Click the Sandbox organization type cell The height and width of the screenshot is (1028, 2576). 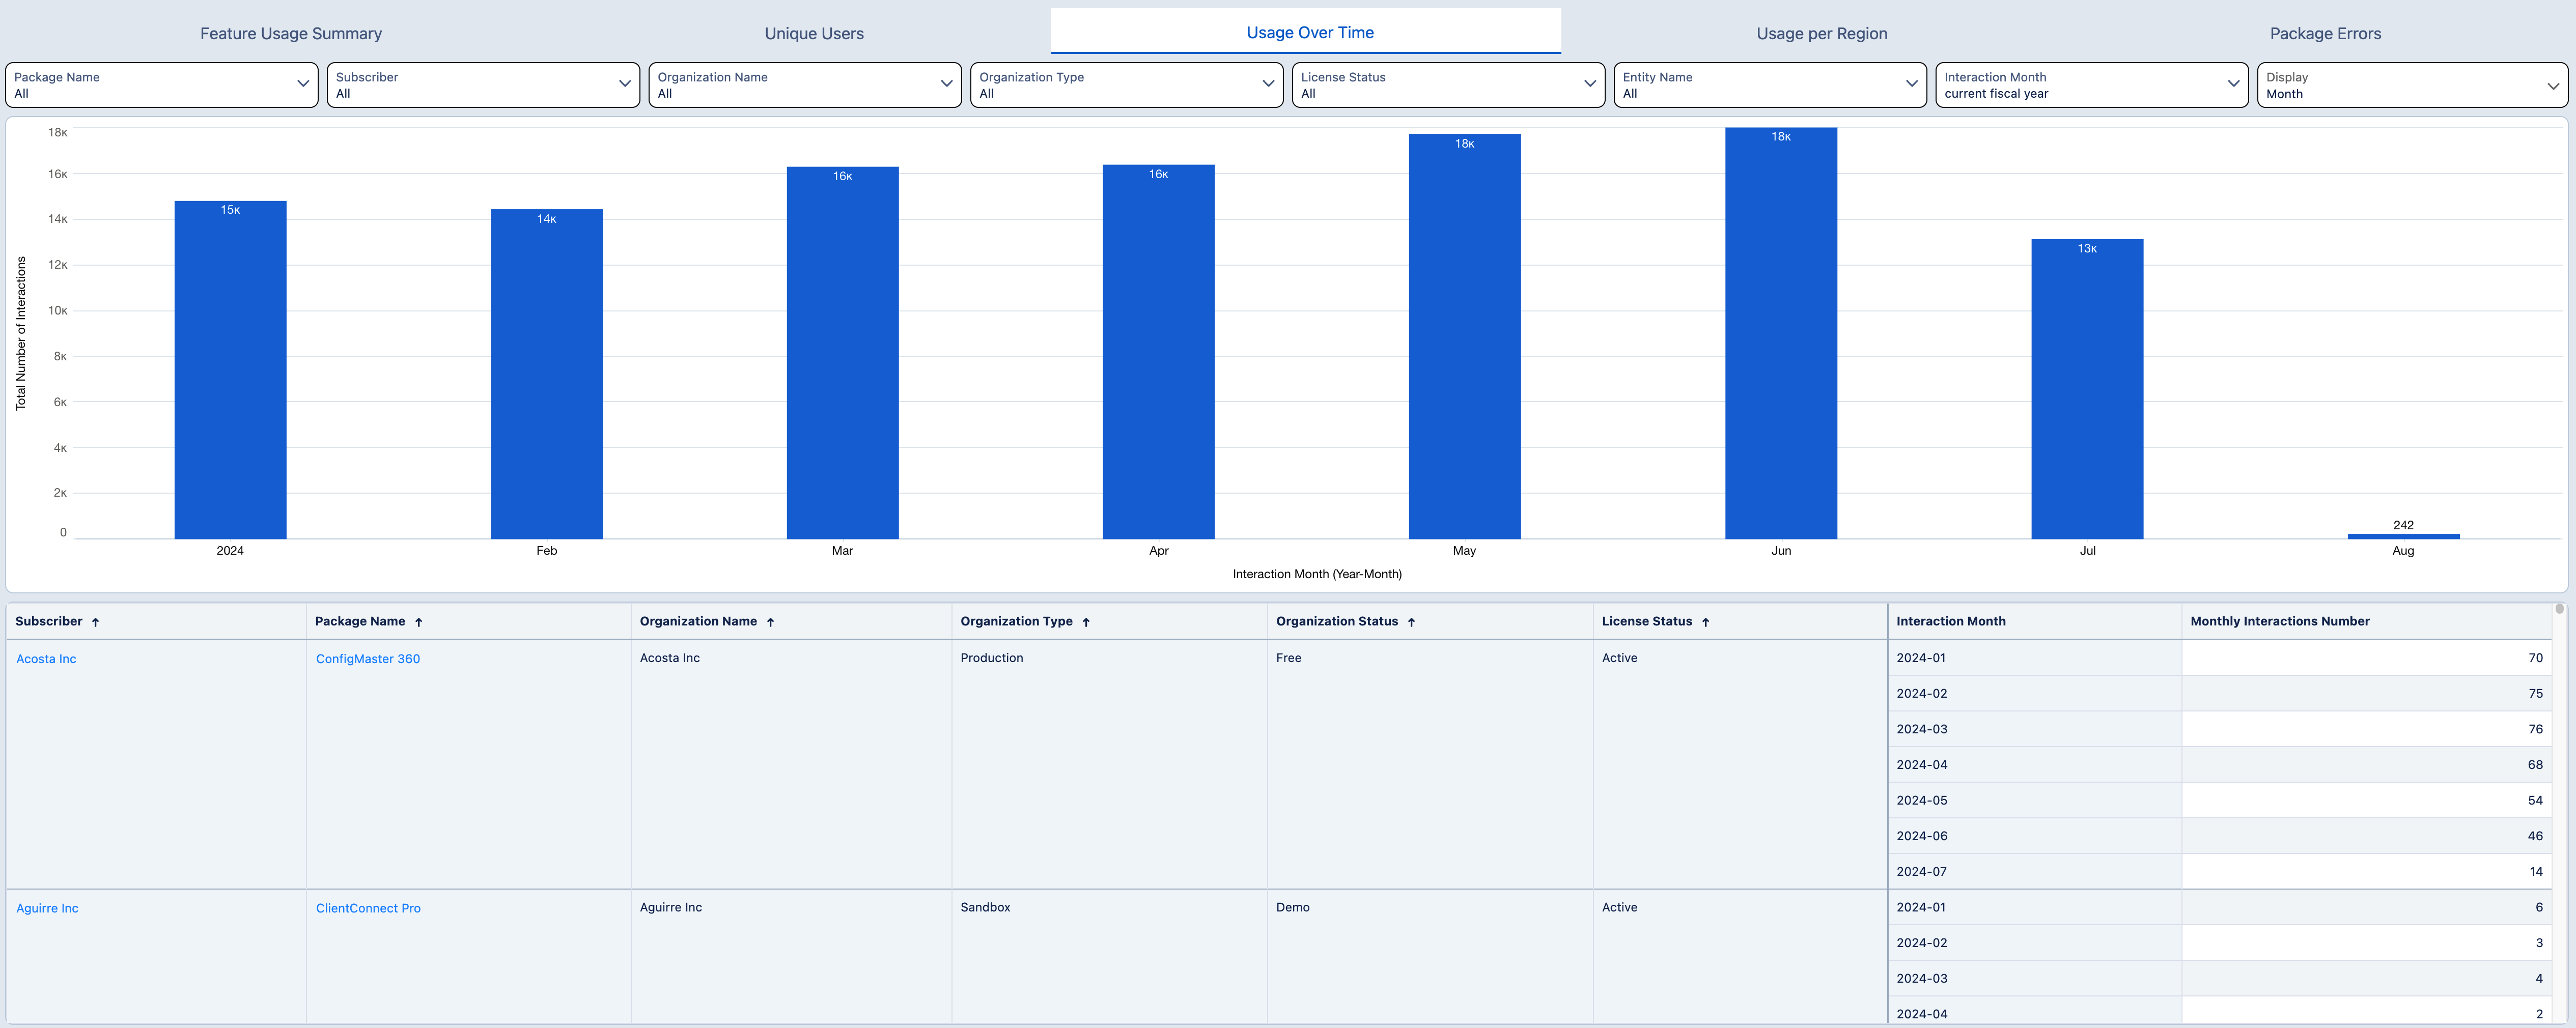(1109, 956)
